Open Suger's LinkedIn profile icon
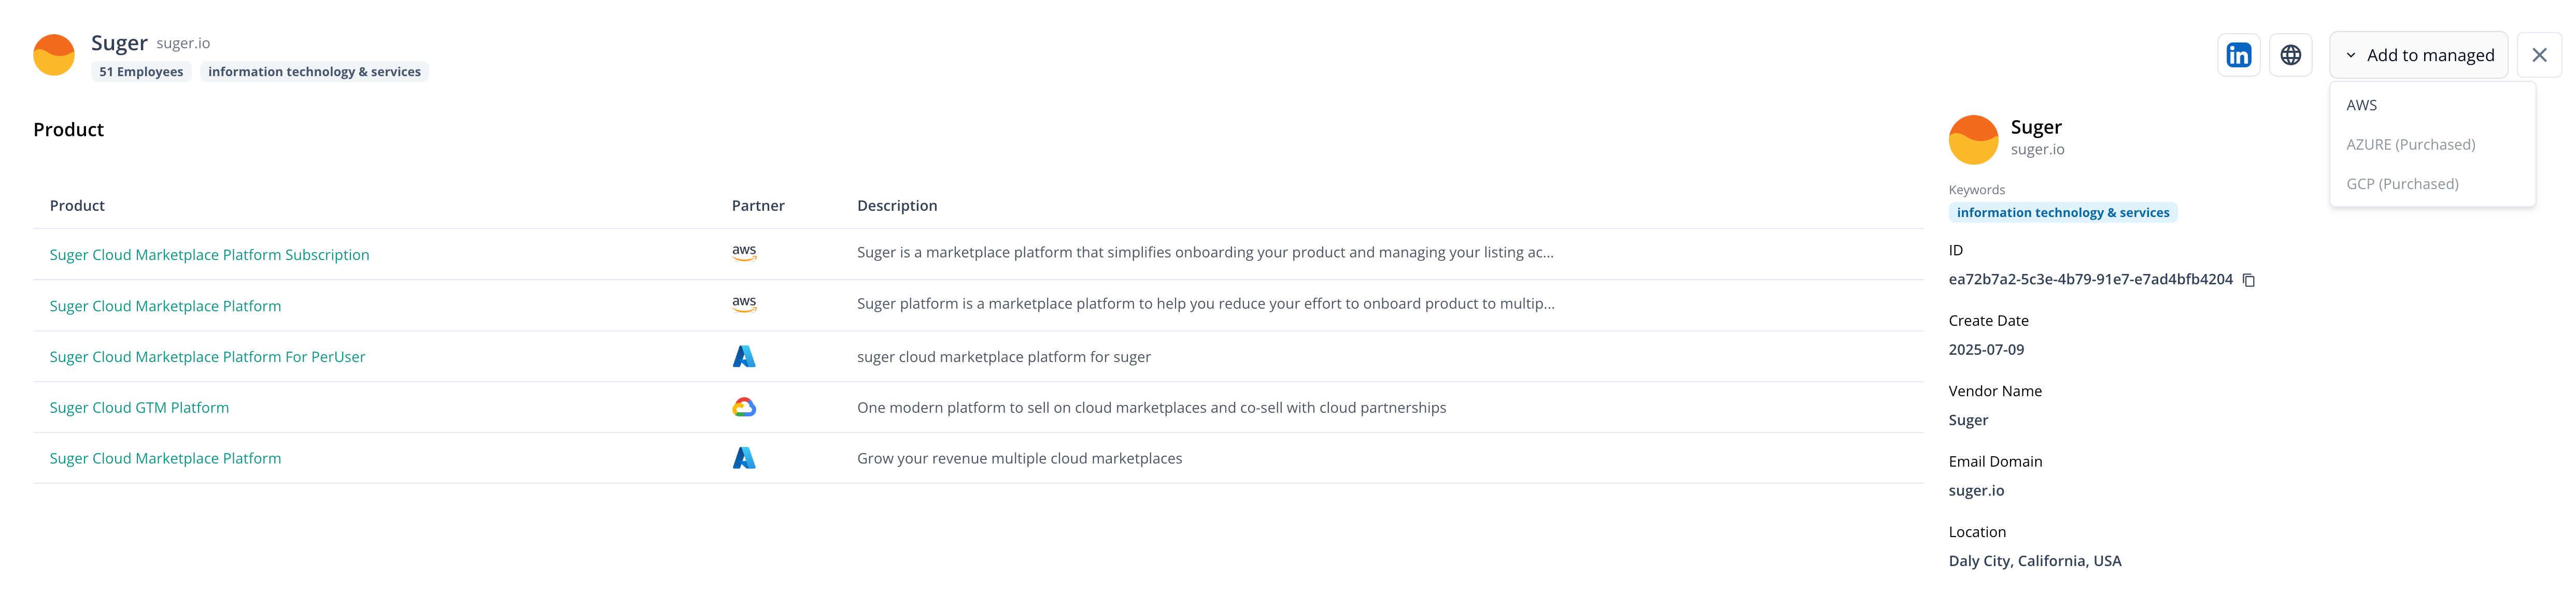2576x608 pixels. [2238, 55]
